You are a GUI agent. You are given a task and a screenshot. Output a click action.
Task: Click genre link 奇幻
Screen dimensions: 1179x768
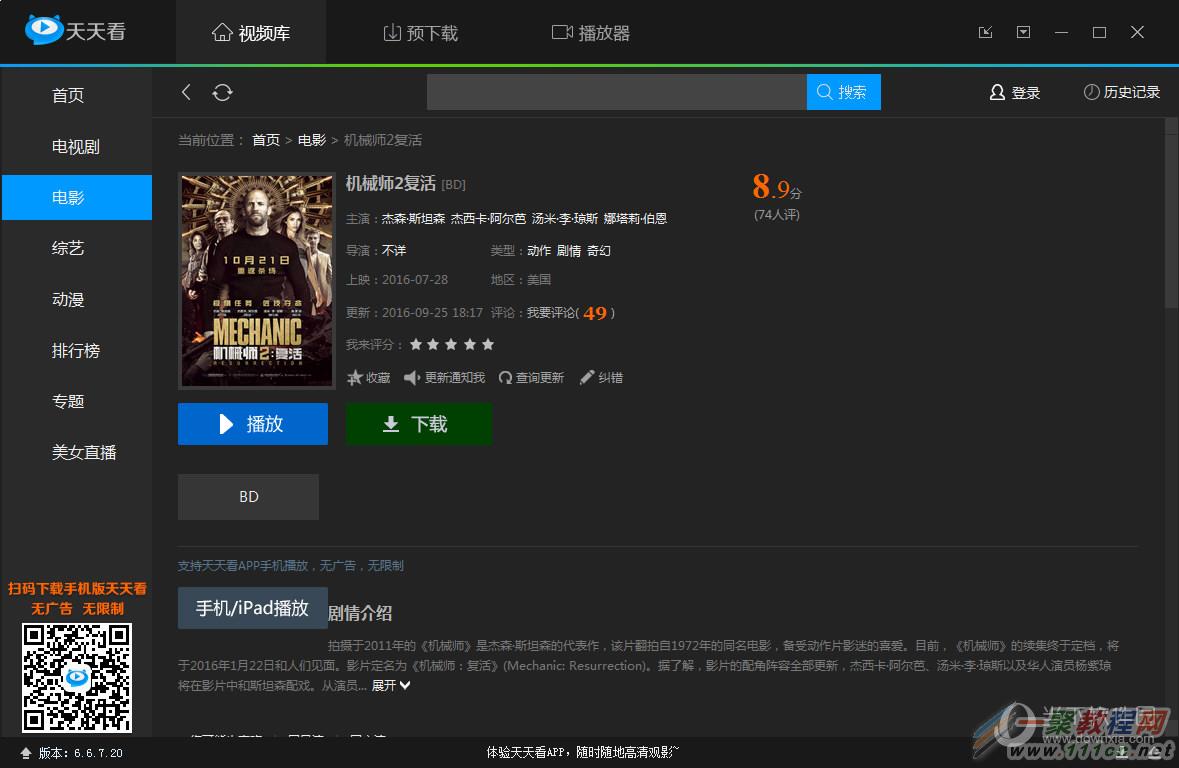point(599,250)
